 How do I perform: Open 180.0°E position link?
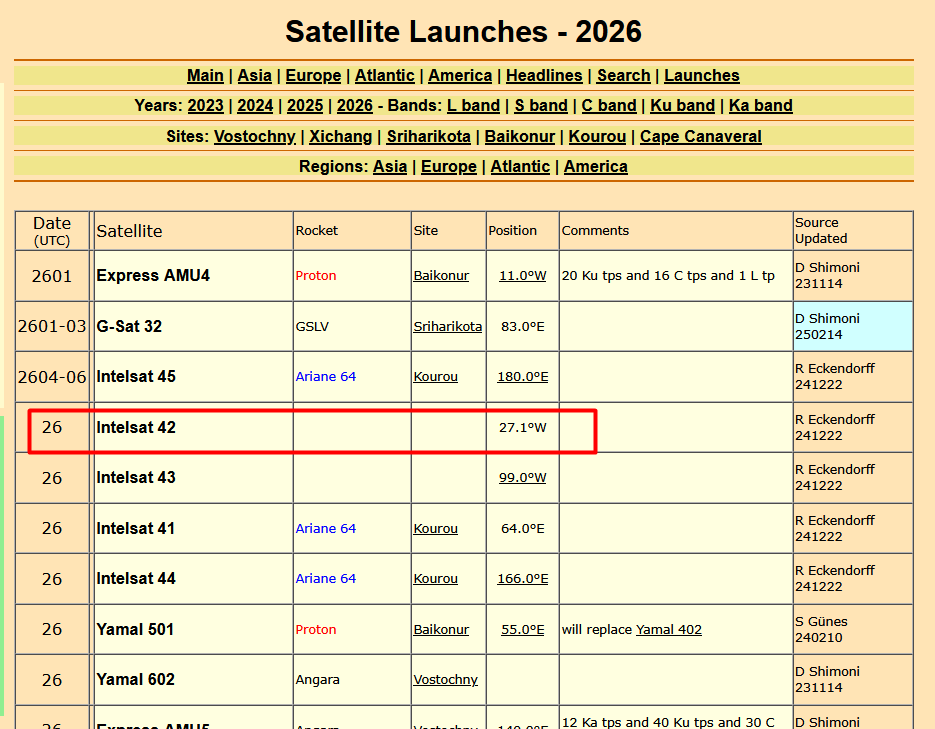click(522, 377)
